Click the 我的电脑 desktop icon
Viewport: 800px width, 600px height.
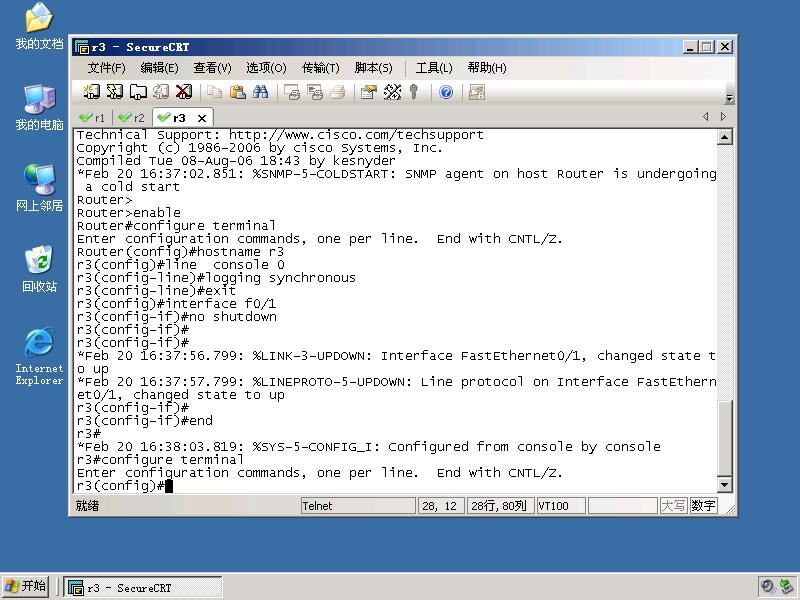39,107
